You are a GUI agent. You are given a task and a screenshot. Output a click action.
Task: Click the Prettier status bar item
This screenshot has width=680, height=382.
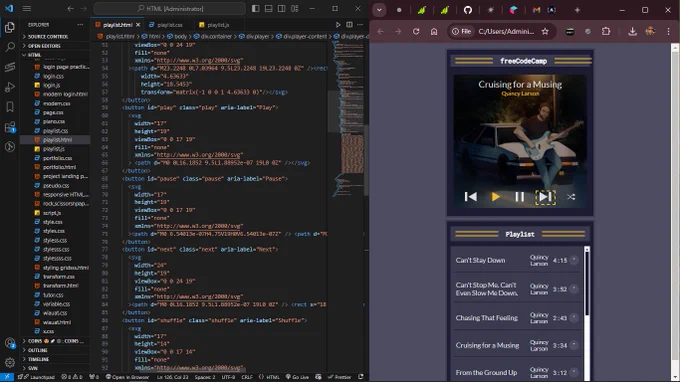[x=340, y=377]
